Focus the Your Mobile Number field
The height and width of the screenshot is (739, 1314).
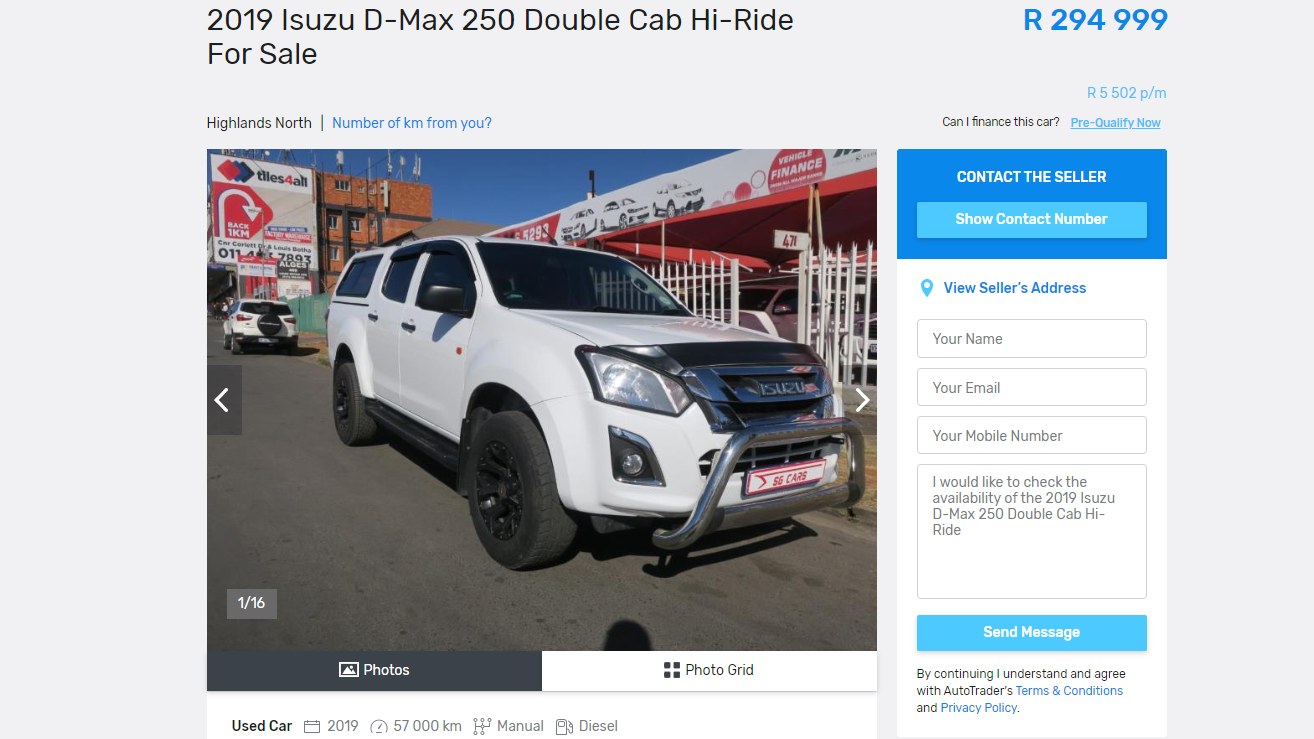[x=1031, y=435]
